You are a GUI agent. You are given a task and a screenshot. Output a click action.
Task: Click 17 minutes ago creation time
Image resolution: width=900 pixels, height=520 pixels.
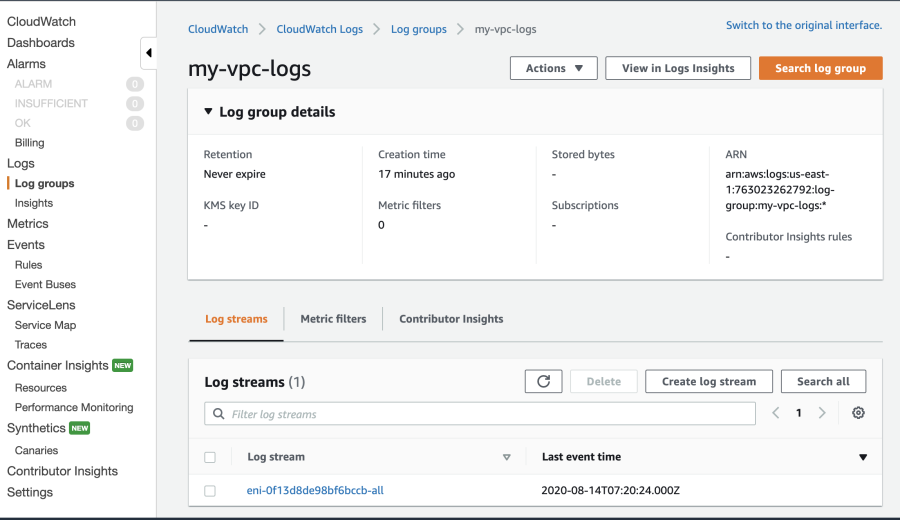(x=416, y=174)
